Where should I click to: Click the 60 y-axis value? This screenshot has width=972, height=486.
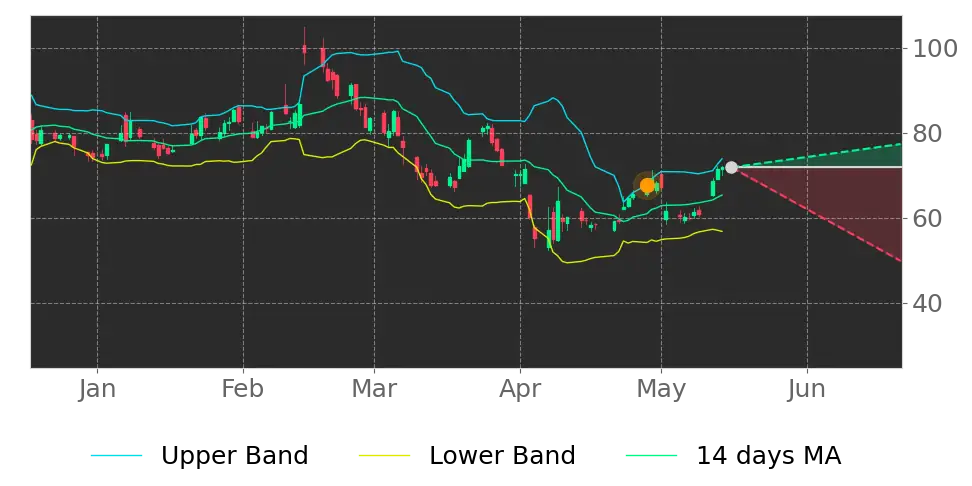pyautogui.click(x=927, y=218)
